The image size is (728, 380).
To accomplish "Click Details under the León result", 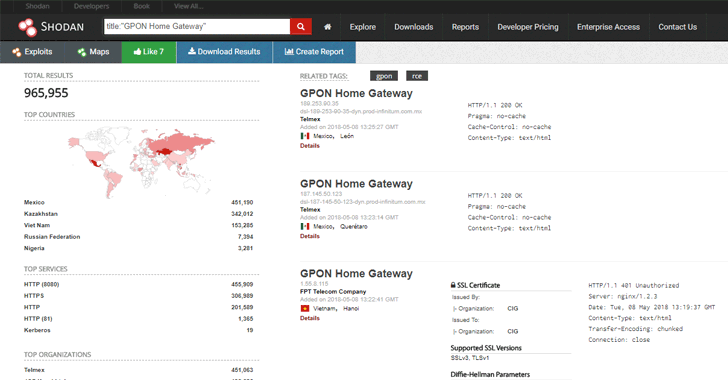I will click(x=310, y=146).
